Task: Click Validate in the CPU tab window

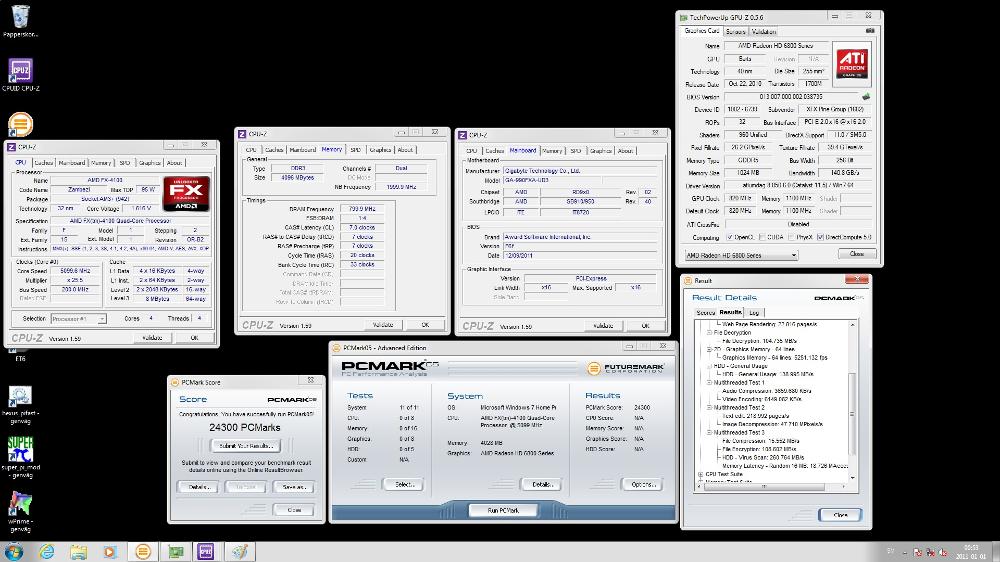Action: (152, 337)
